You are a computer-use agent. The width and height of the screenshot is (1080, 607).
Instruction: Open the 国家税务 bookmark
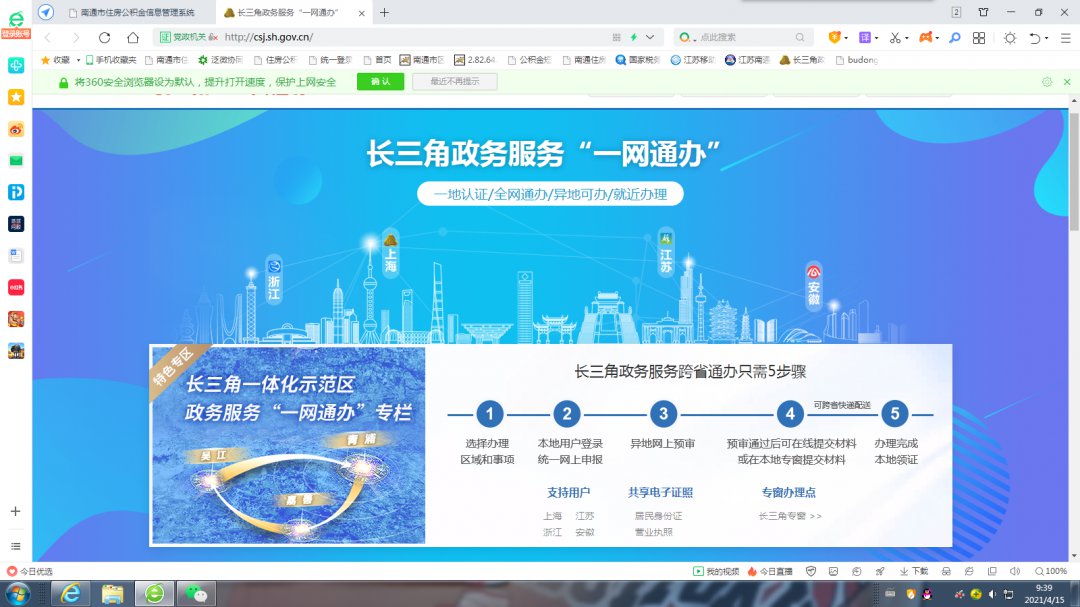tap(638, 60)
